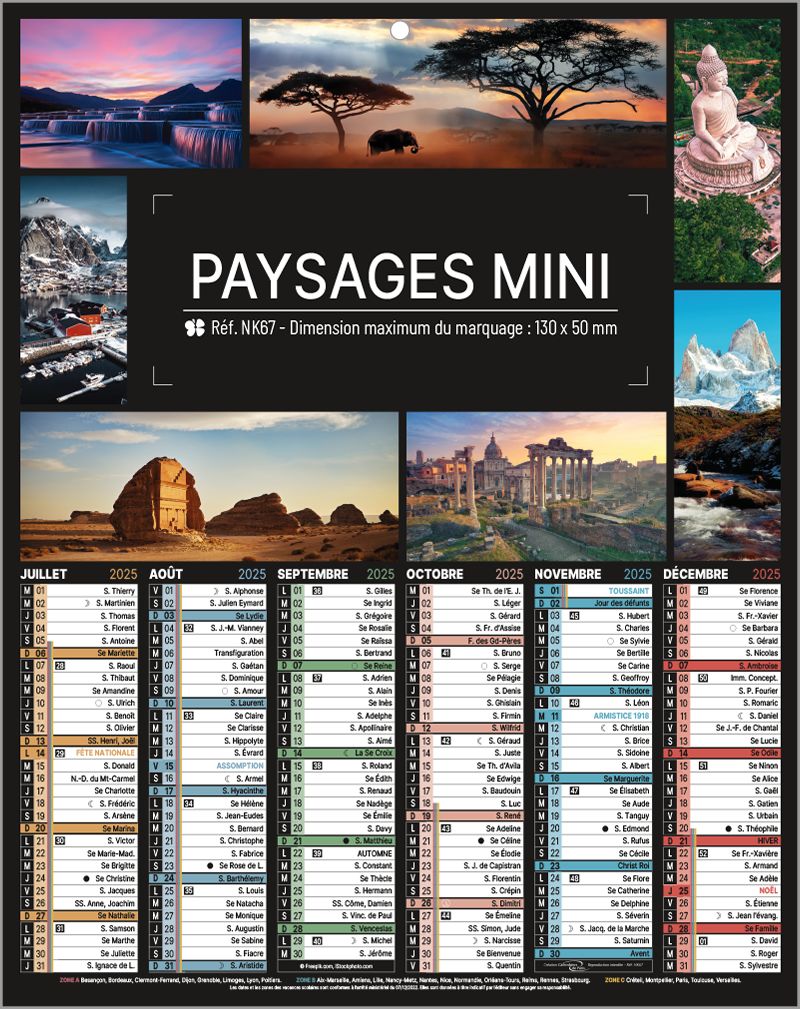Click the crescent moon beside S. Michel
The width and height of the screenshot is (800, 1009).
(355, 941)
